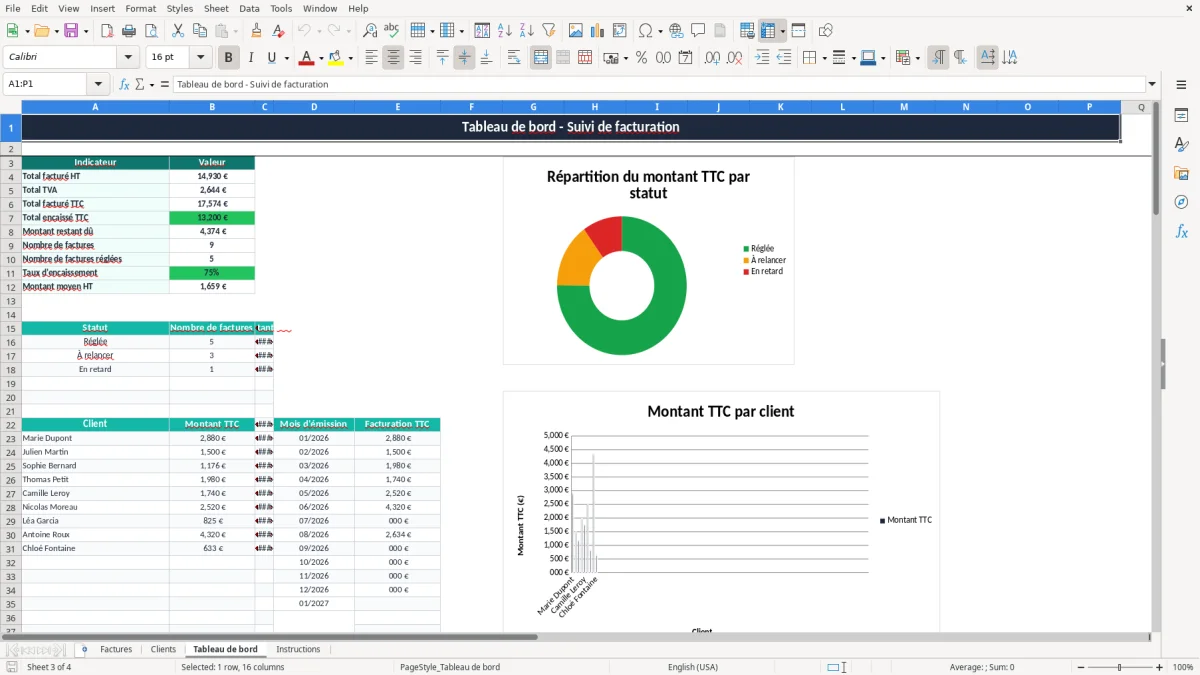Toggle wrap text
1200x675 pixels.
[x=514, y=58]
